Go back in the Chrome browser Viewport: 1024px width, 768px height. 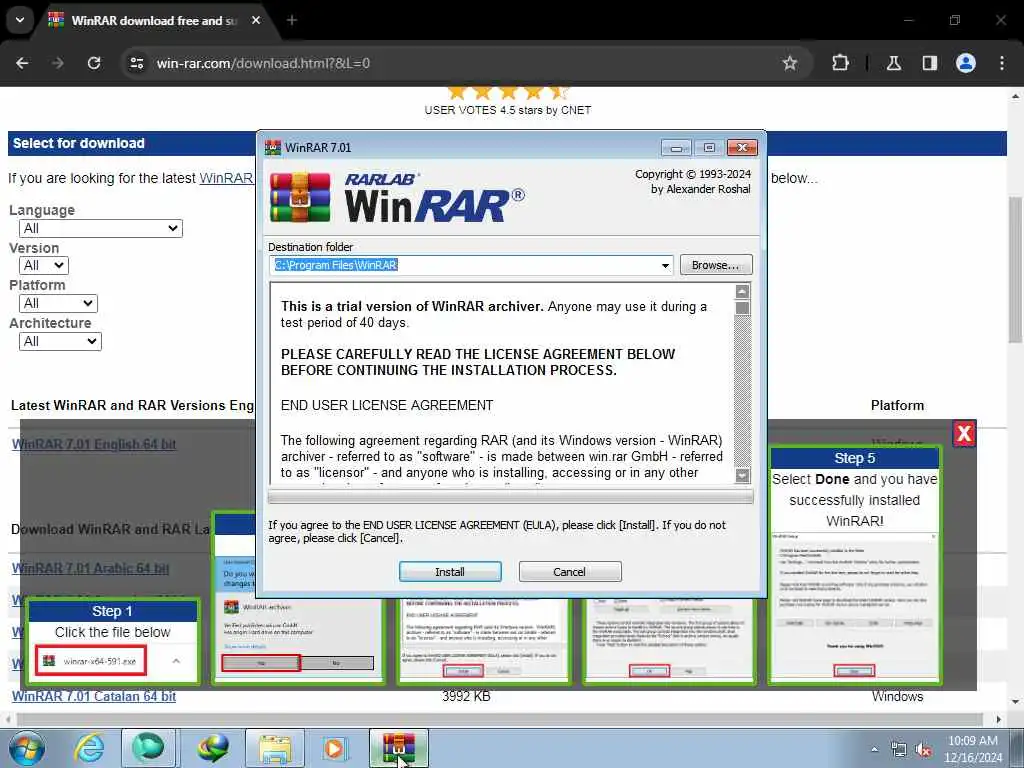click(x=22, y=63)
